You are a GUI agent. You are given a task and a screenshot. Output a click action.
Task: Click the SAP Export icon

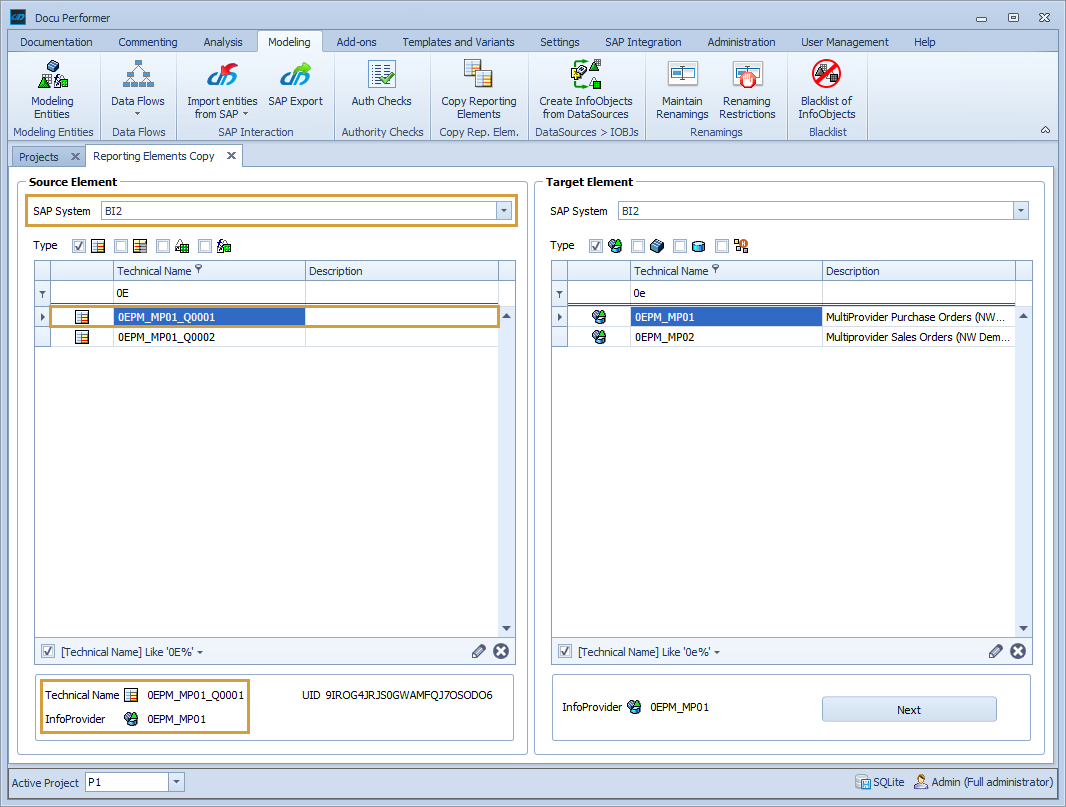295,90
